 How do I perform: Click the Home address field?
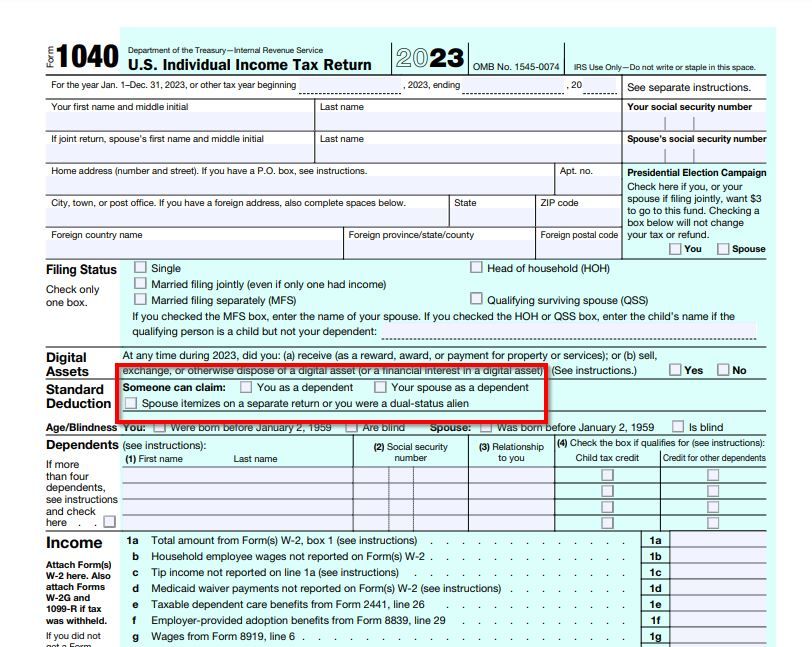coord(300,185)
